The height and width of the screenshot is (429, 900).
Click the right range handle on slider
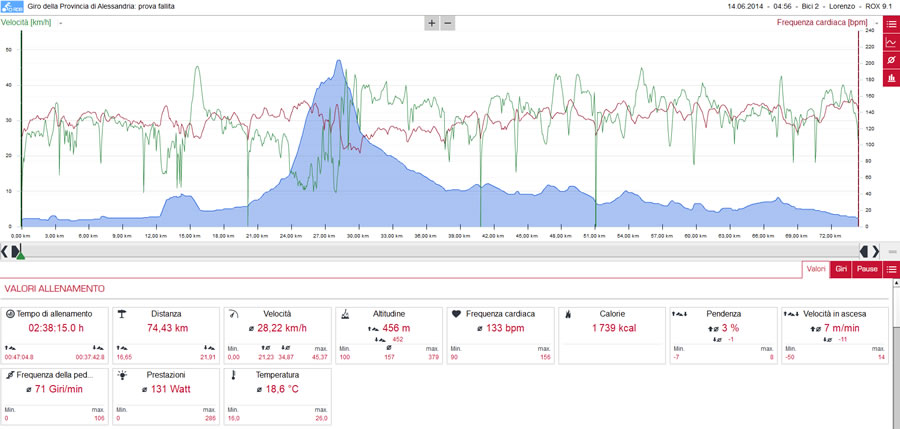(864, 250)
